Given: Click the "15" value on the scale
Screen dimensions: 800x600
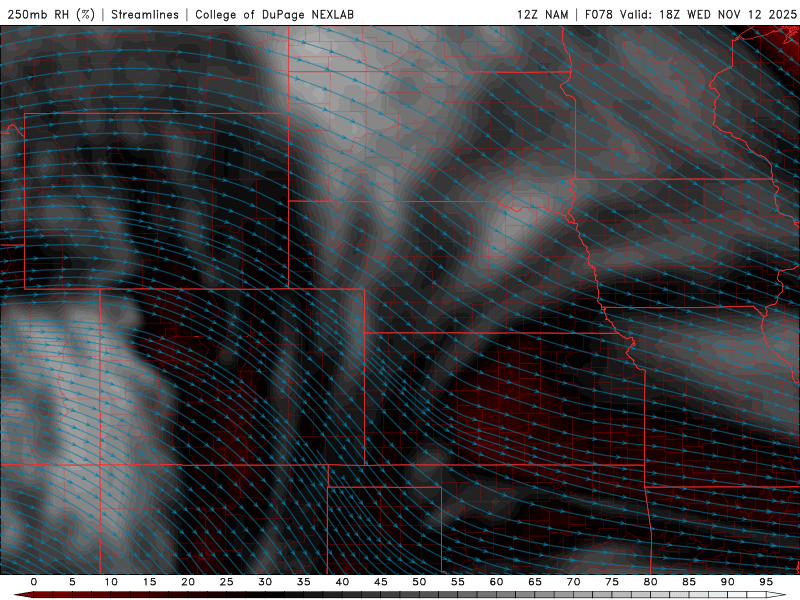Looking at the screenshot, I should (149, 582).
